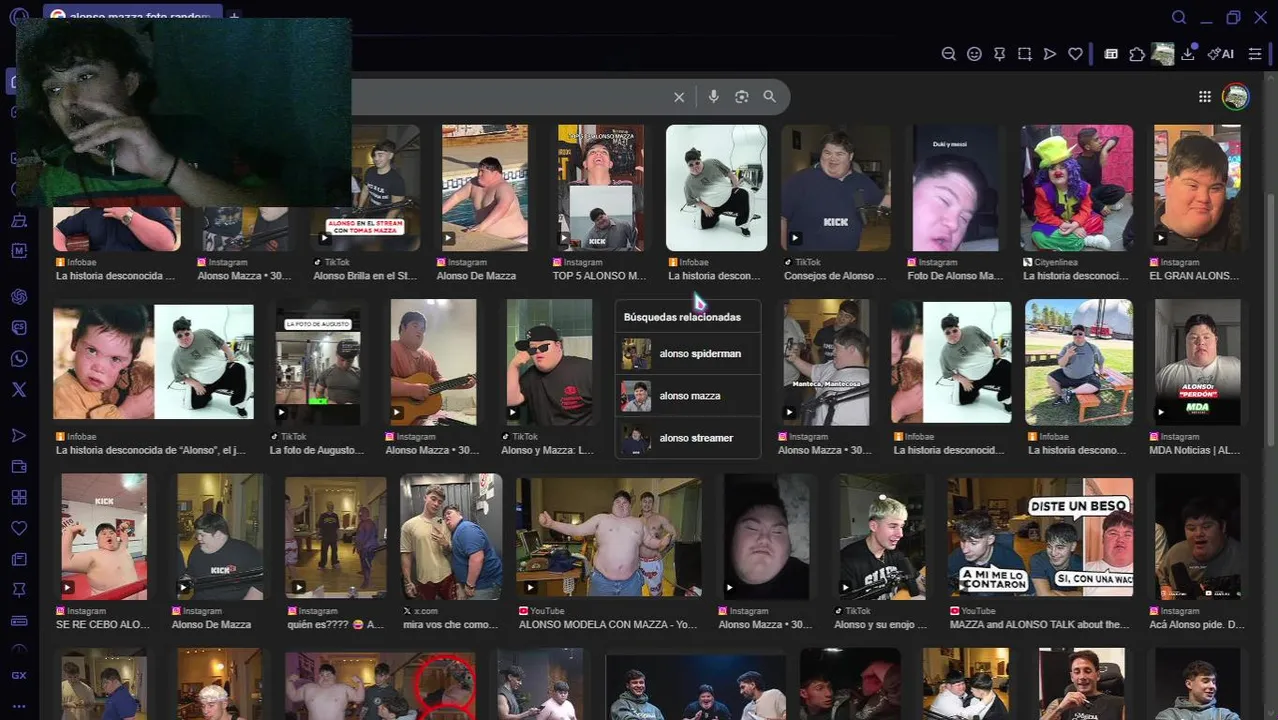Click the 'Búsquedas relacionadas' heading
Screen dimensions: 1278x720
[682, 317]
